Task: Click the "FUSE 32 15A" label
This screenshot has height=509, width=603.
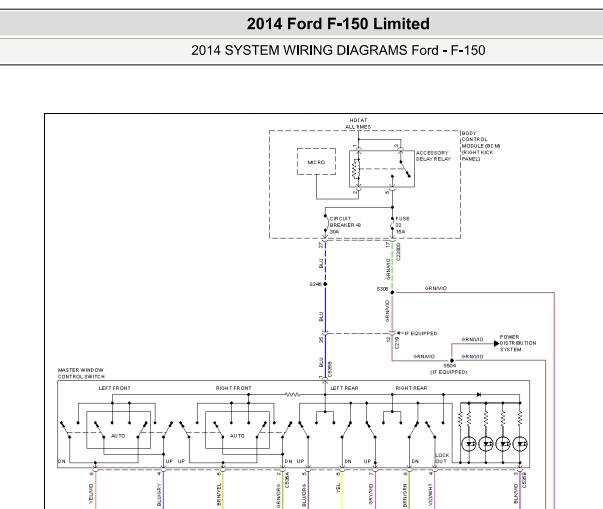Action: (x=402, y=225)
